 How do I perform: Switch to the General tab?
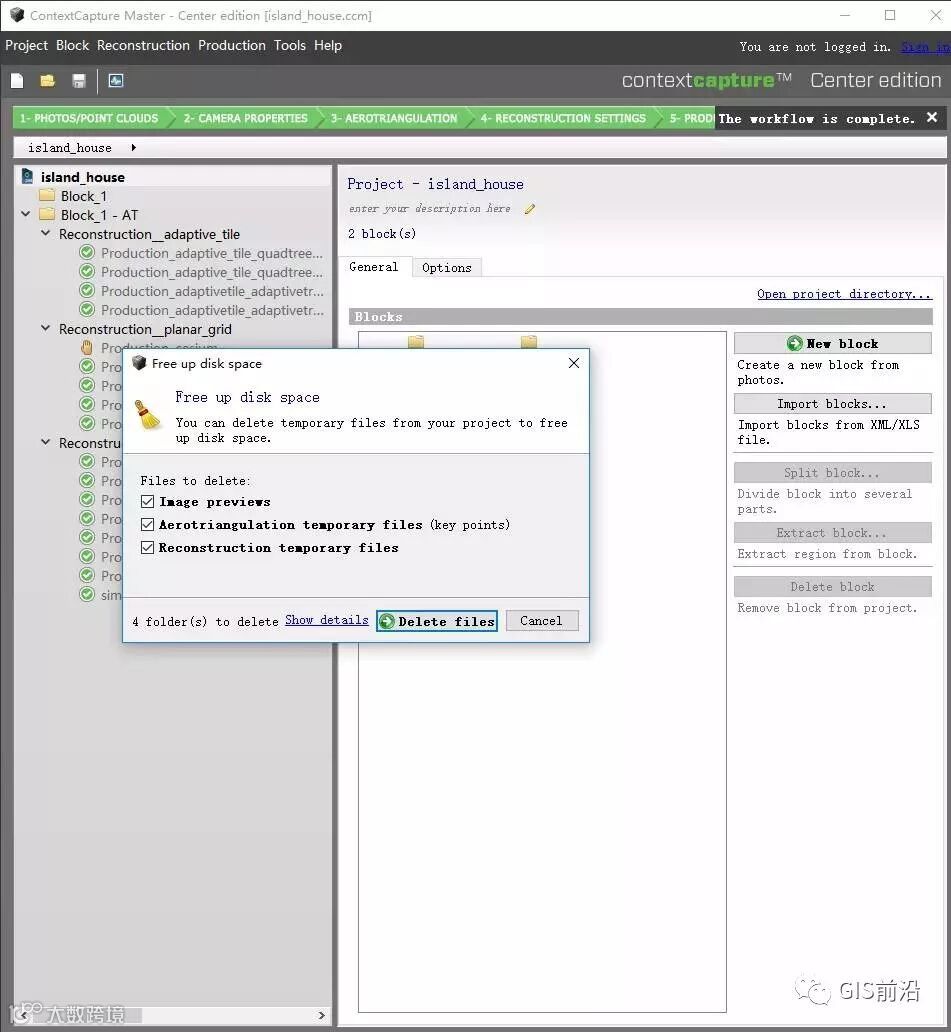(x=374, y=267)
